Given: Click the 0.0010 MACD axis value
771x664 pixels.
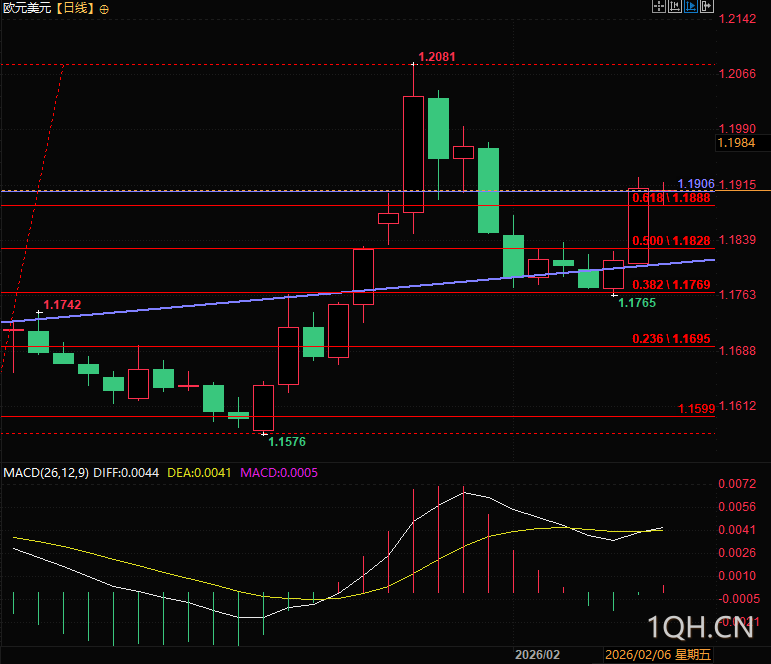Looking at the screenshot, I should [737, 575].
